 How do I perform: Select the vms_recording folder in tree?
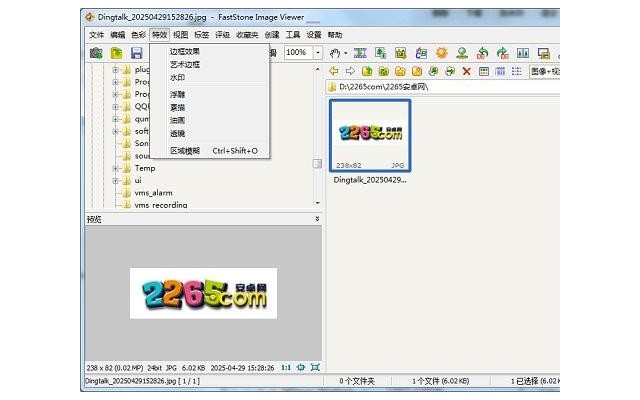pos(161,205)
